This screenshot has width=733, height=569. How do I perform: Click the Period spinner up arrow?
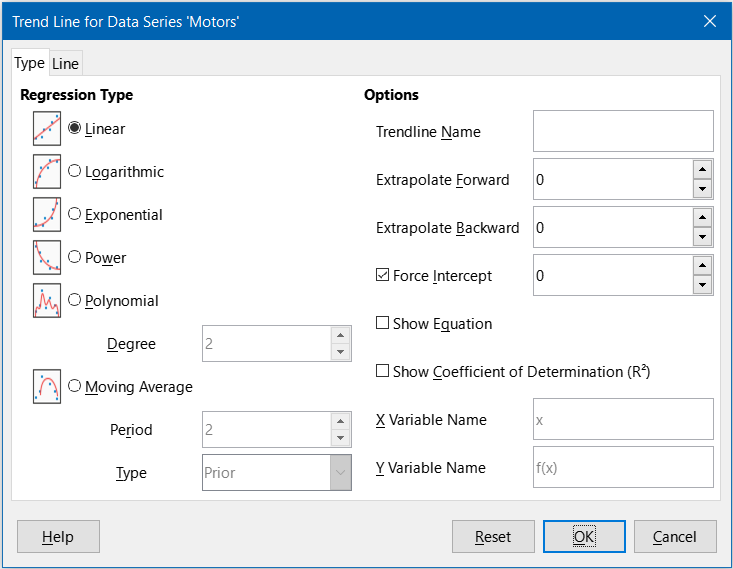[340, 421]
